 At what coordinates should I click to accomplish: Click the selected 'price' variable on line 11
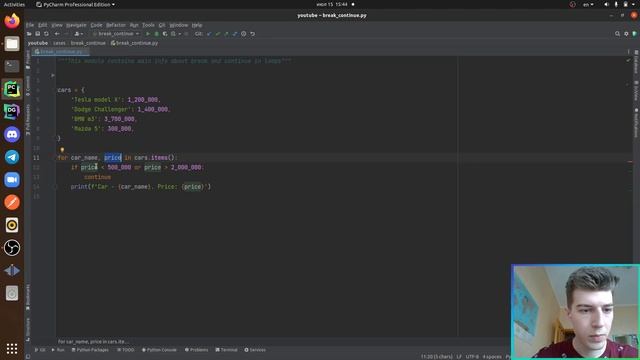113,158
